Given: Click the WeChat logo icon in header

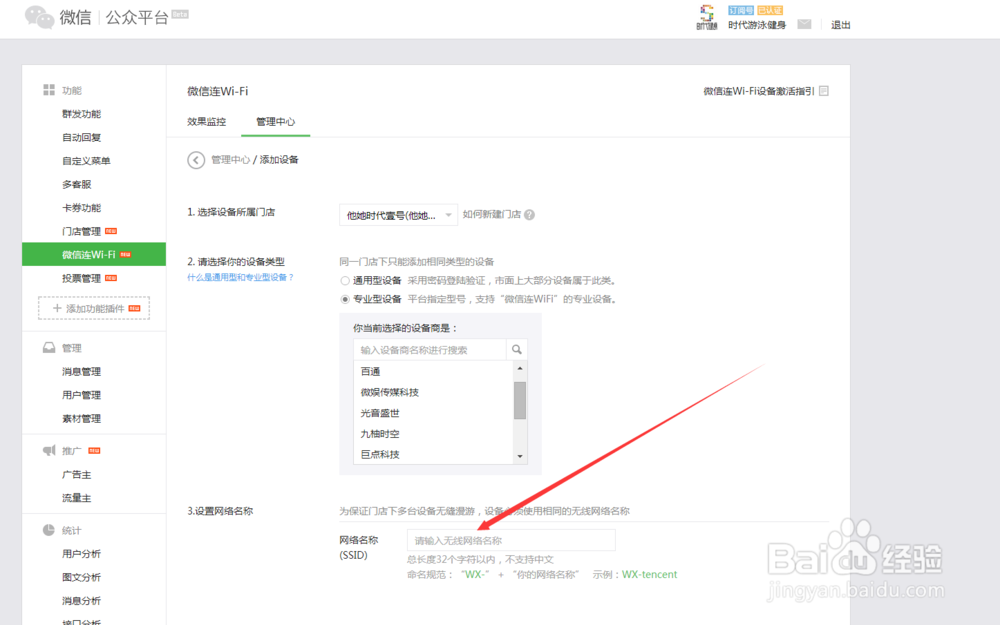Looking at the screenshot, I should click(x=39, y=17).
